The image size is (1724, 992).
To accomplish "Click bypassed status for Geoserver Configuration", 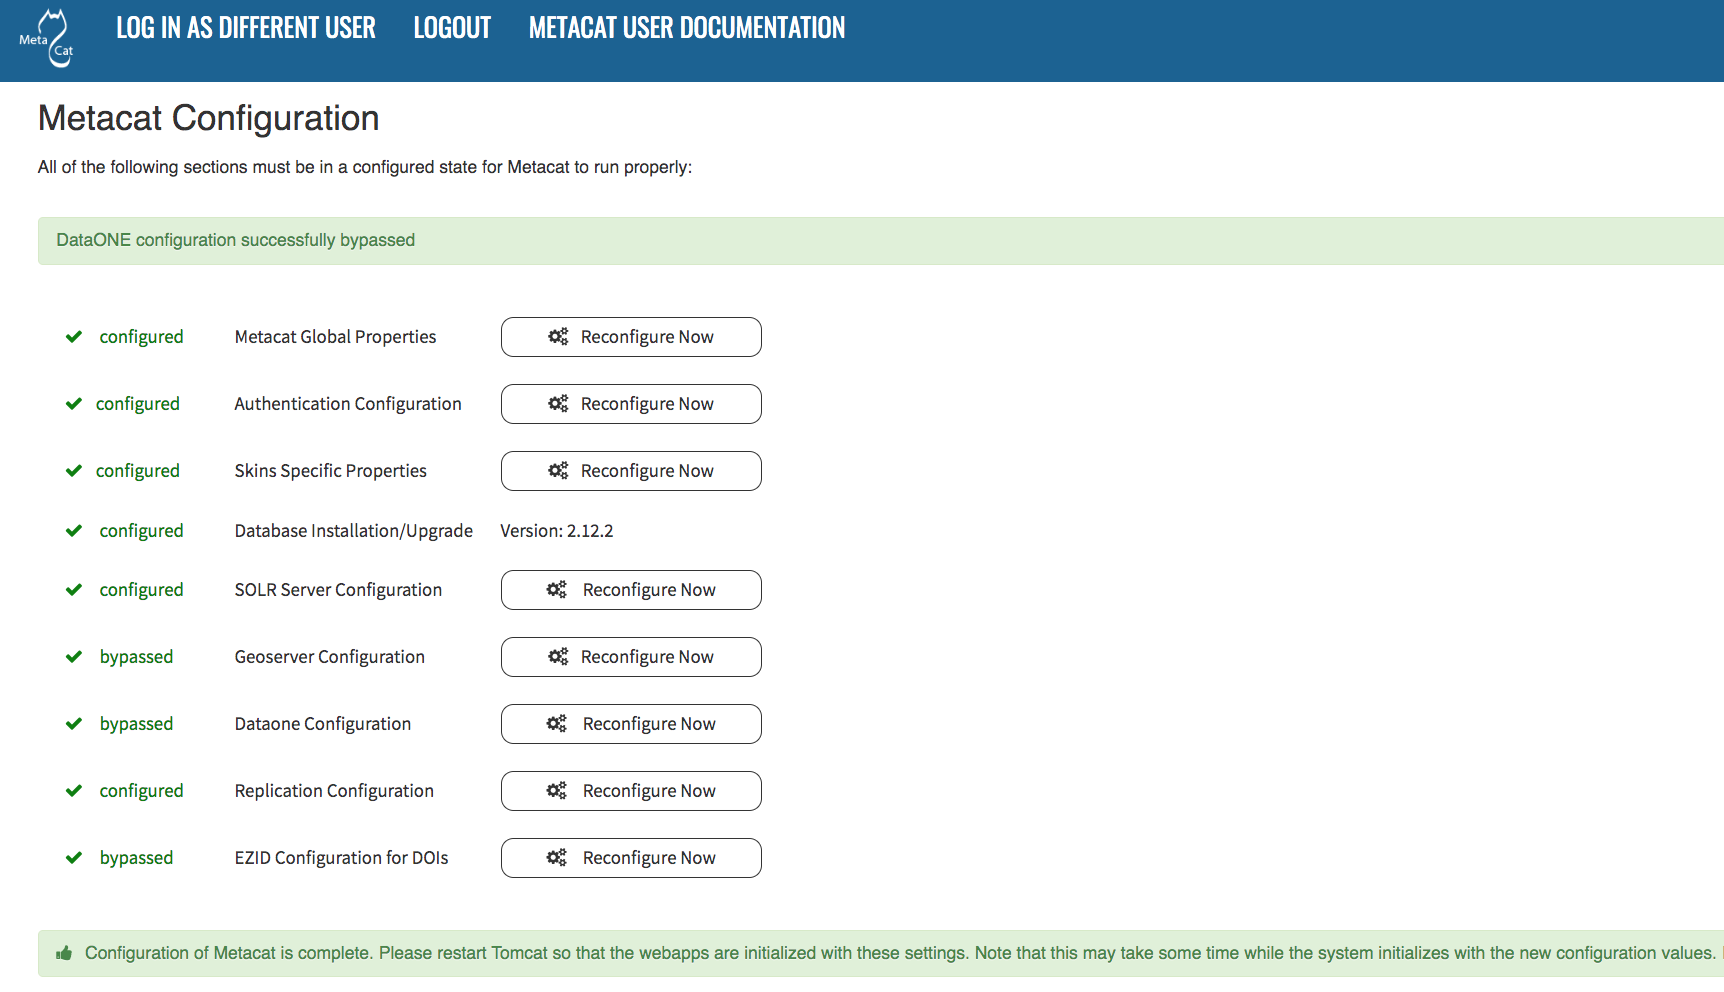I will pyautogui.click(x=136, y=657).
